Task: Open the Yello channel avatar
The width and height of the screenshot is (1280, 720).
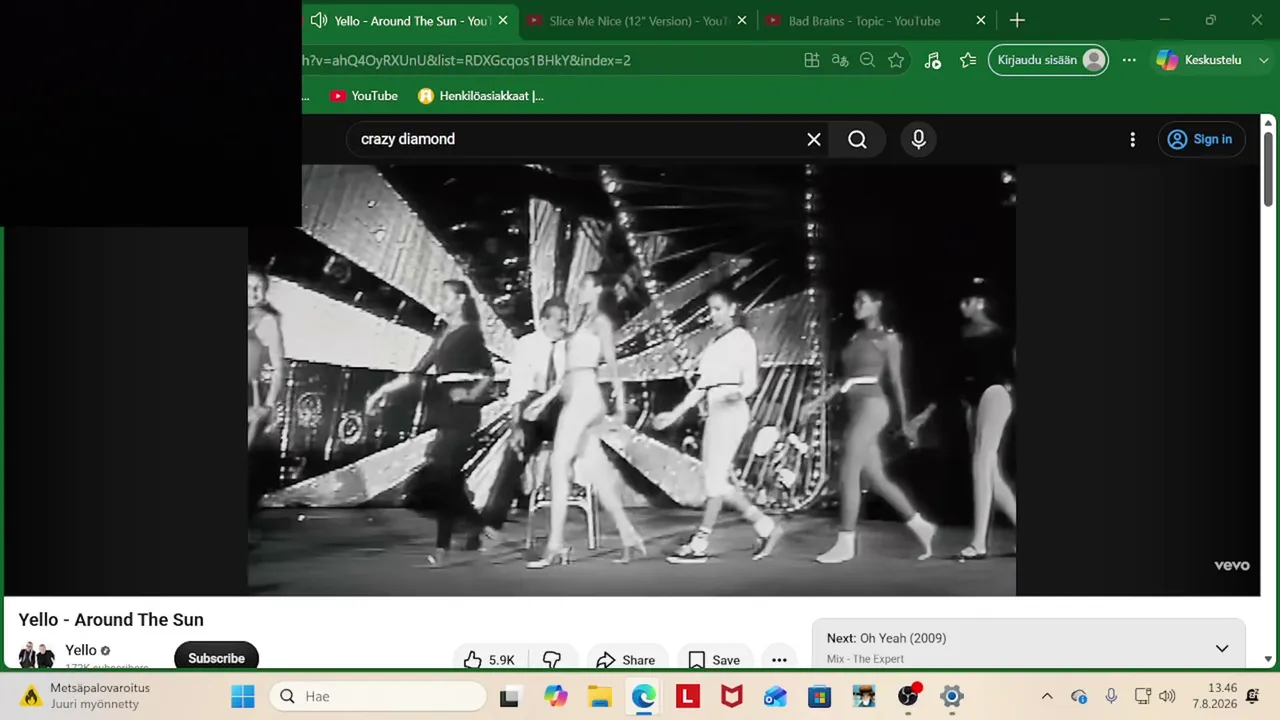Action: coord(36,657)
